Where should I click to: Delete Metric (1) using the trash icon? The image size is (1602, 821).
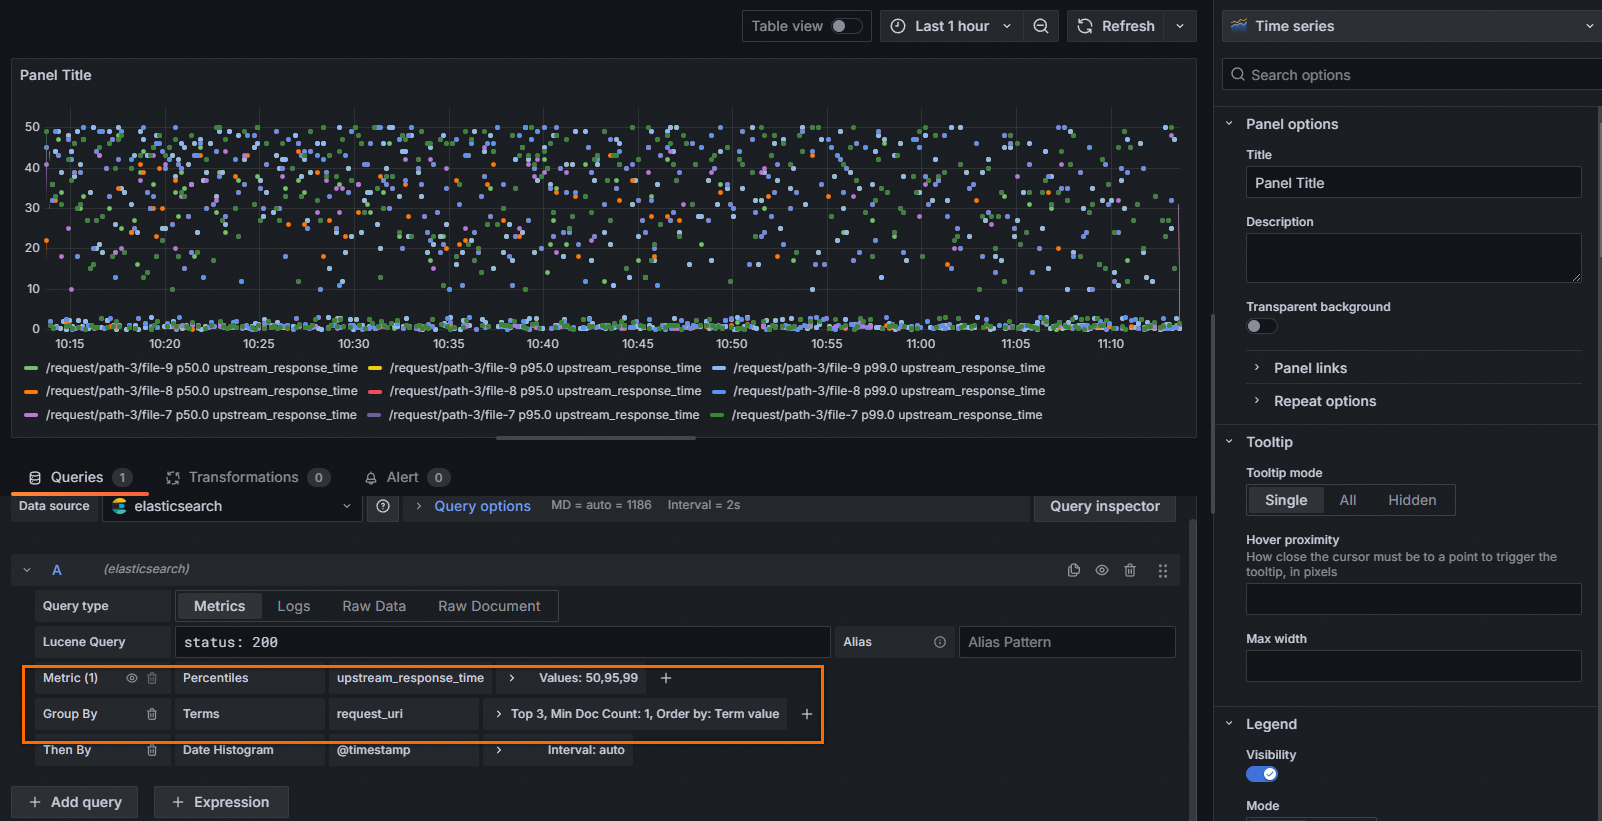(x=152, y=678)
